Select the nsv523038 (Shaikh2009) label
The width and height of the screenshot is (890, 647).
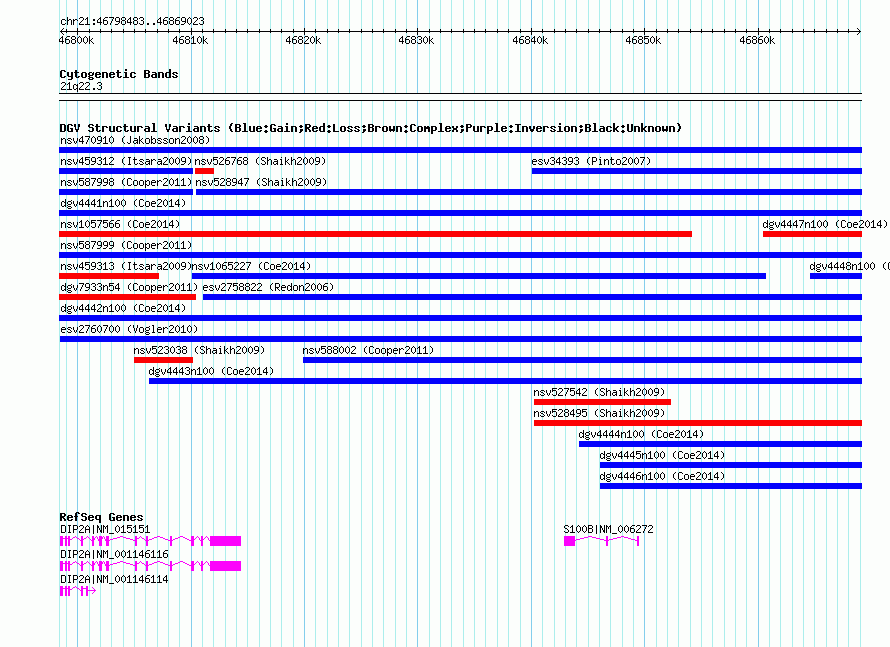[x=199, y=350]
